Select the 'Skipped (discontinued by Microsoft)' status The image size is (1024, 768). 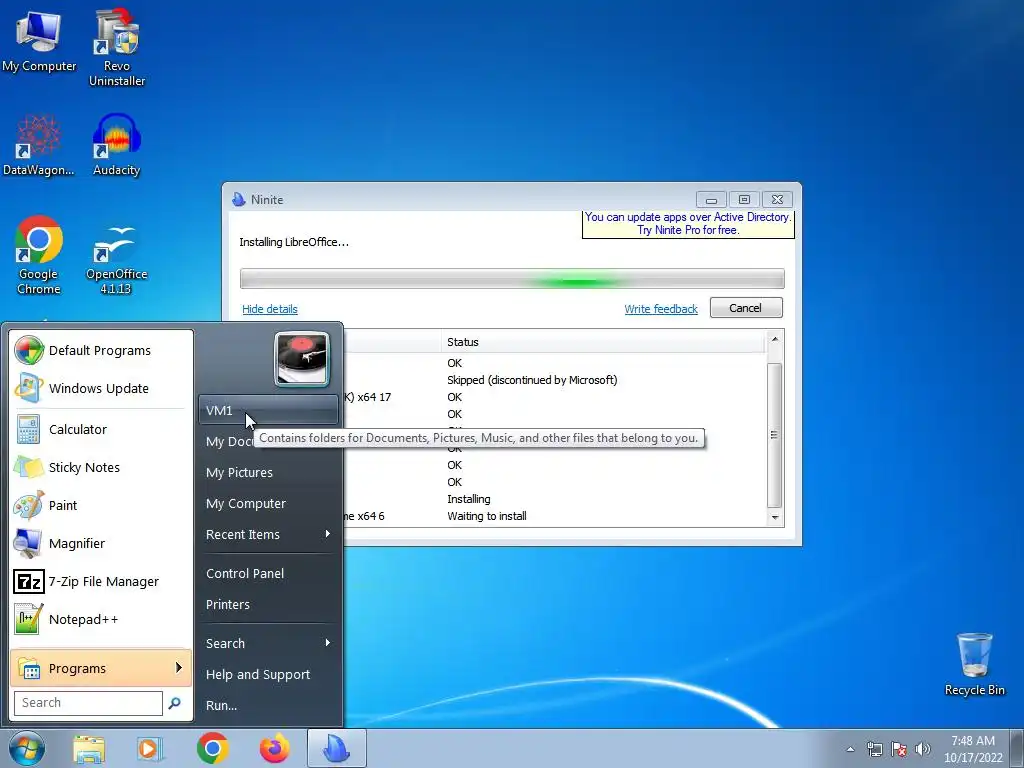tap(532, 380)
